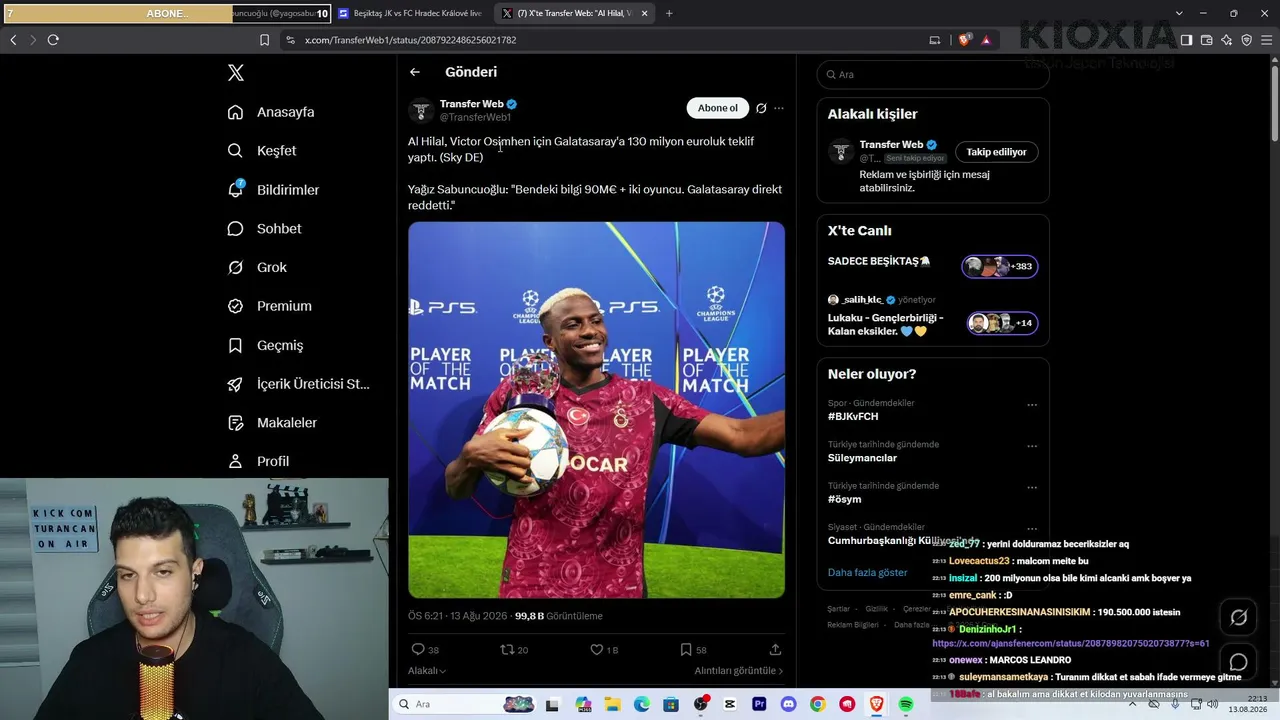The image size is (1280, 720).
Task: Click the Takip ediliyor button
Action: point(996,152)
